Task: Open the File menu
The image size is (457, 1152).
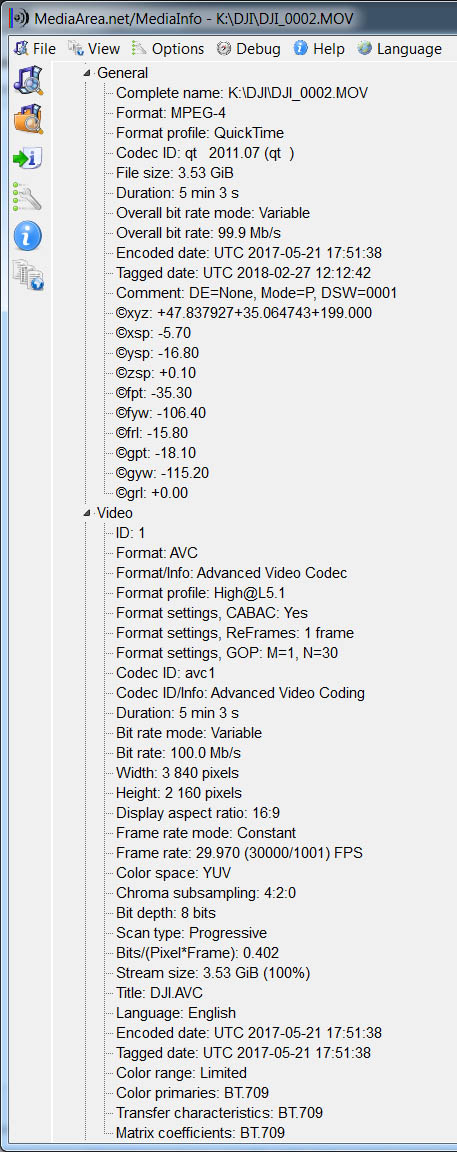Action: tap(35, 48)
